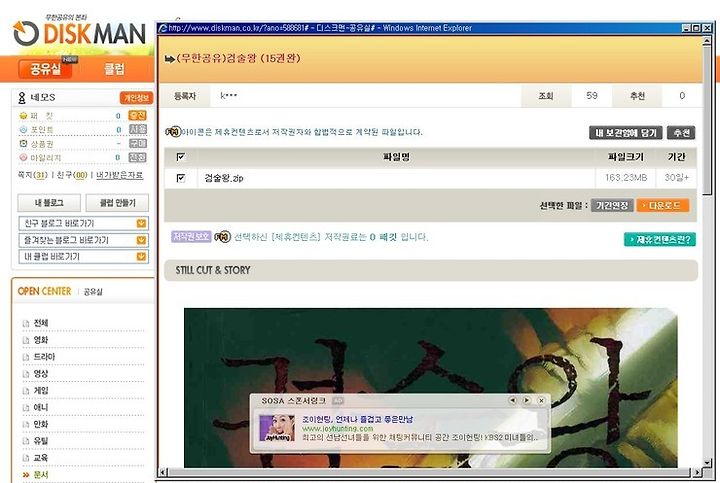720x483 pixels.
Task: Click the page icon next to 영화
Action: 26,340
